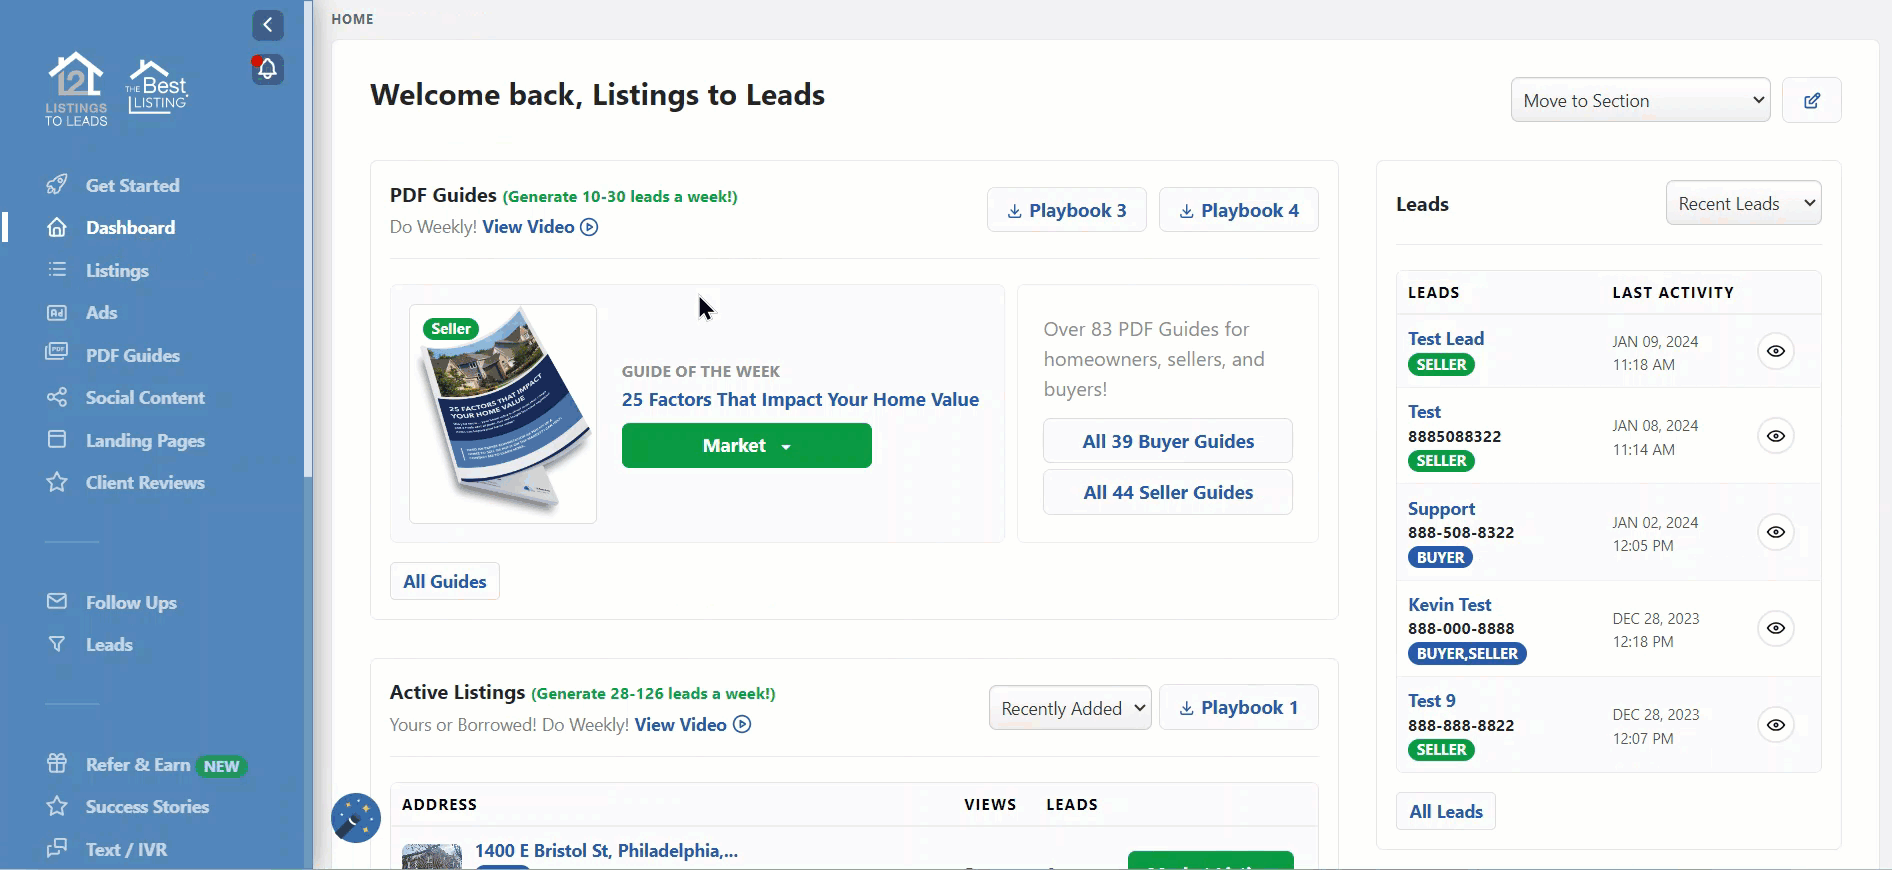Image resolution: width=1892 pixels, height=870 pixels.
Task: Expand the Recent Leads dropdown
Action: pyautogui.click(x=1743, y=203)
